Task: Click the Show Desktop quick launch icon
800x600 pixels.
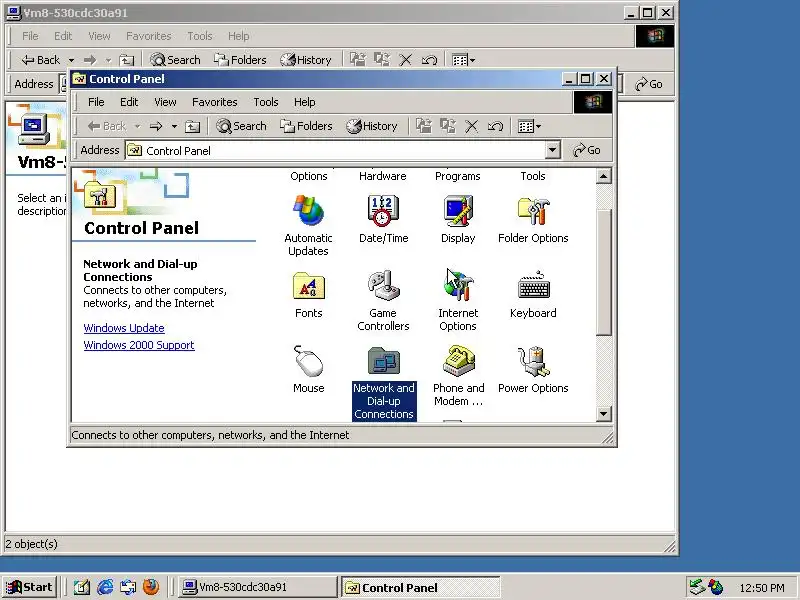Action: [82, 587]
